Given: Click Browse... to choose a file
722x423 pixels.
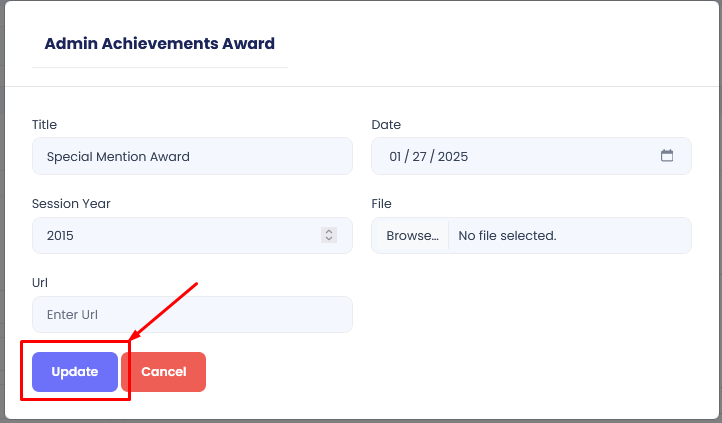Looking at the screenshot, I should pos(412,236).
